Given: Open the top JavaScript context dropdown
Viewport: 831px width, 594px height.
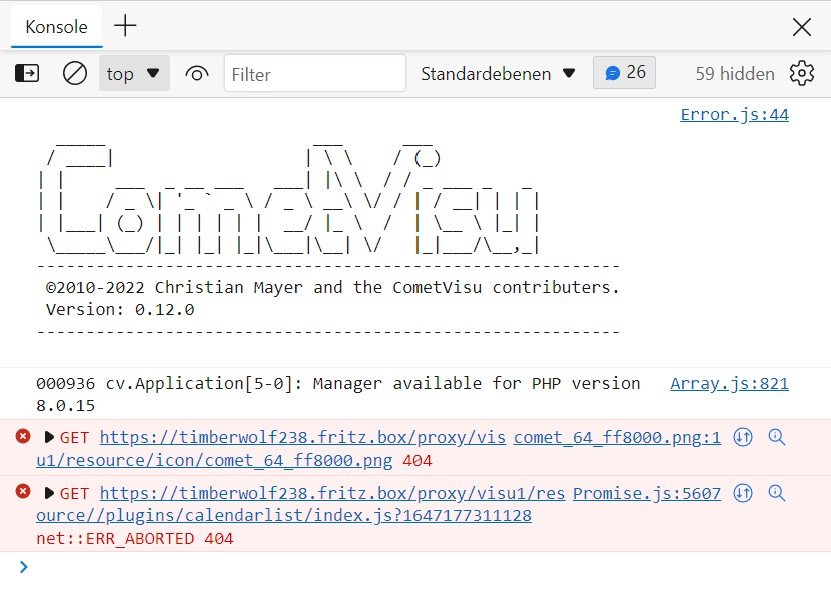Looking at the screenshot, I should click(134, 73).
